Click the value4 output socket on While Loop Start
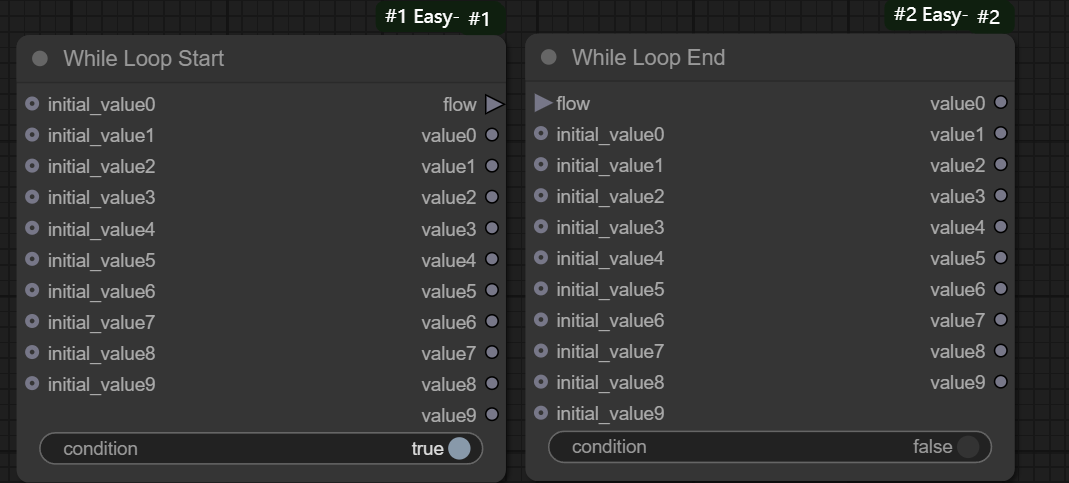Screen dimensions: 1069x483 (x=492, y=260)
